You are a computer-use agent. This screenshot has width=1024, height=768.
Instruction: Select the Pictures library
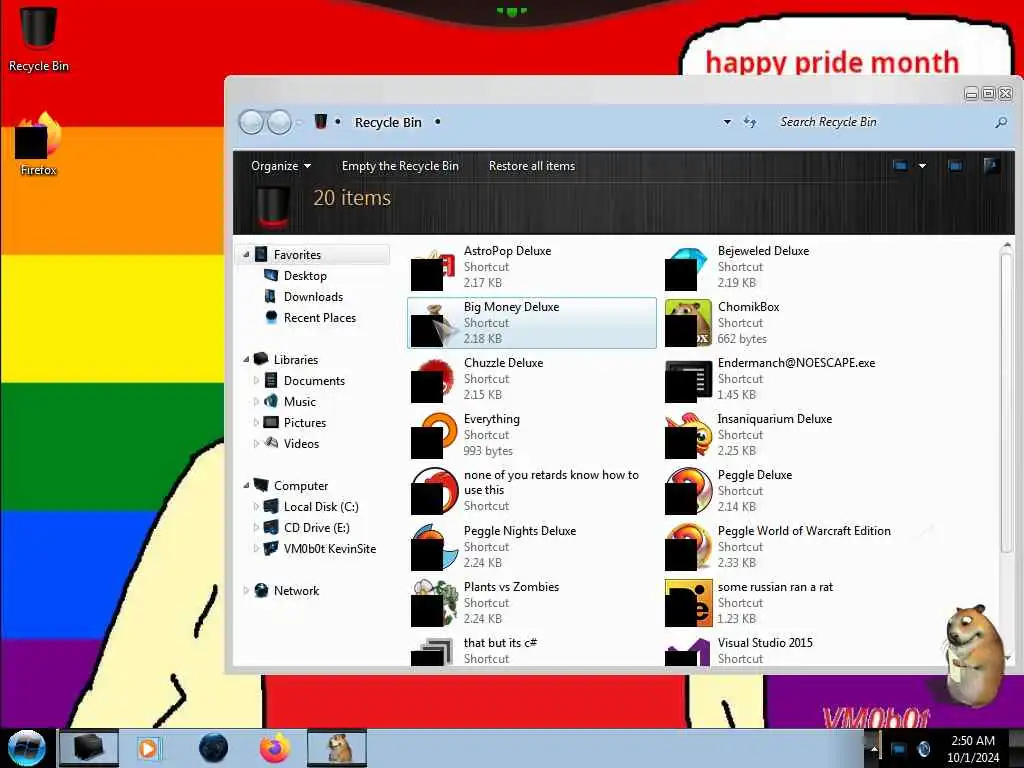coord(304,423)
